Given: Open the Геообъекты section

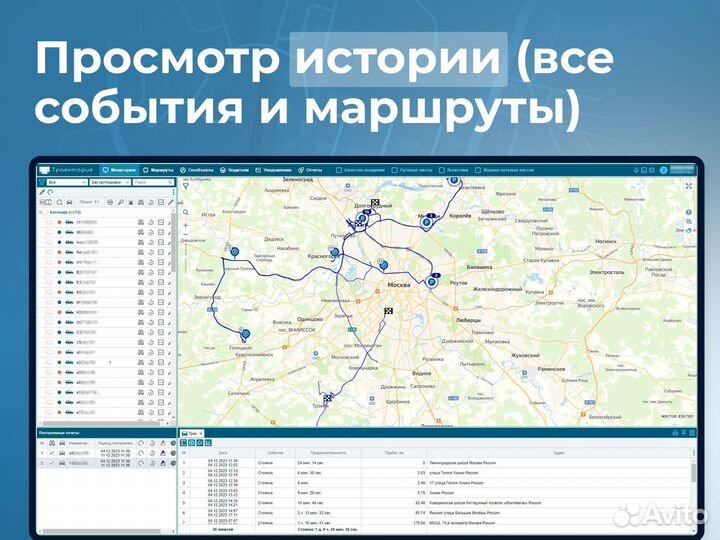Looking at the screenshot, I should click(x=197, y=170).
